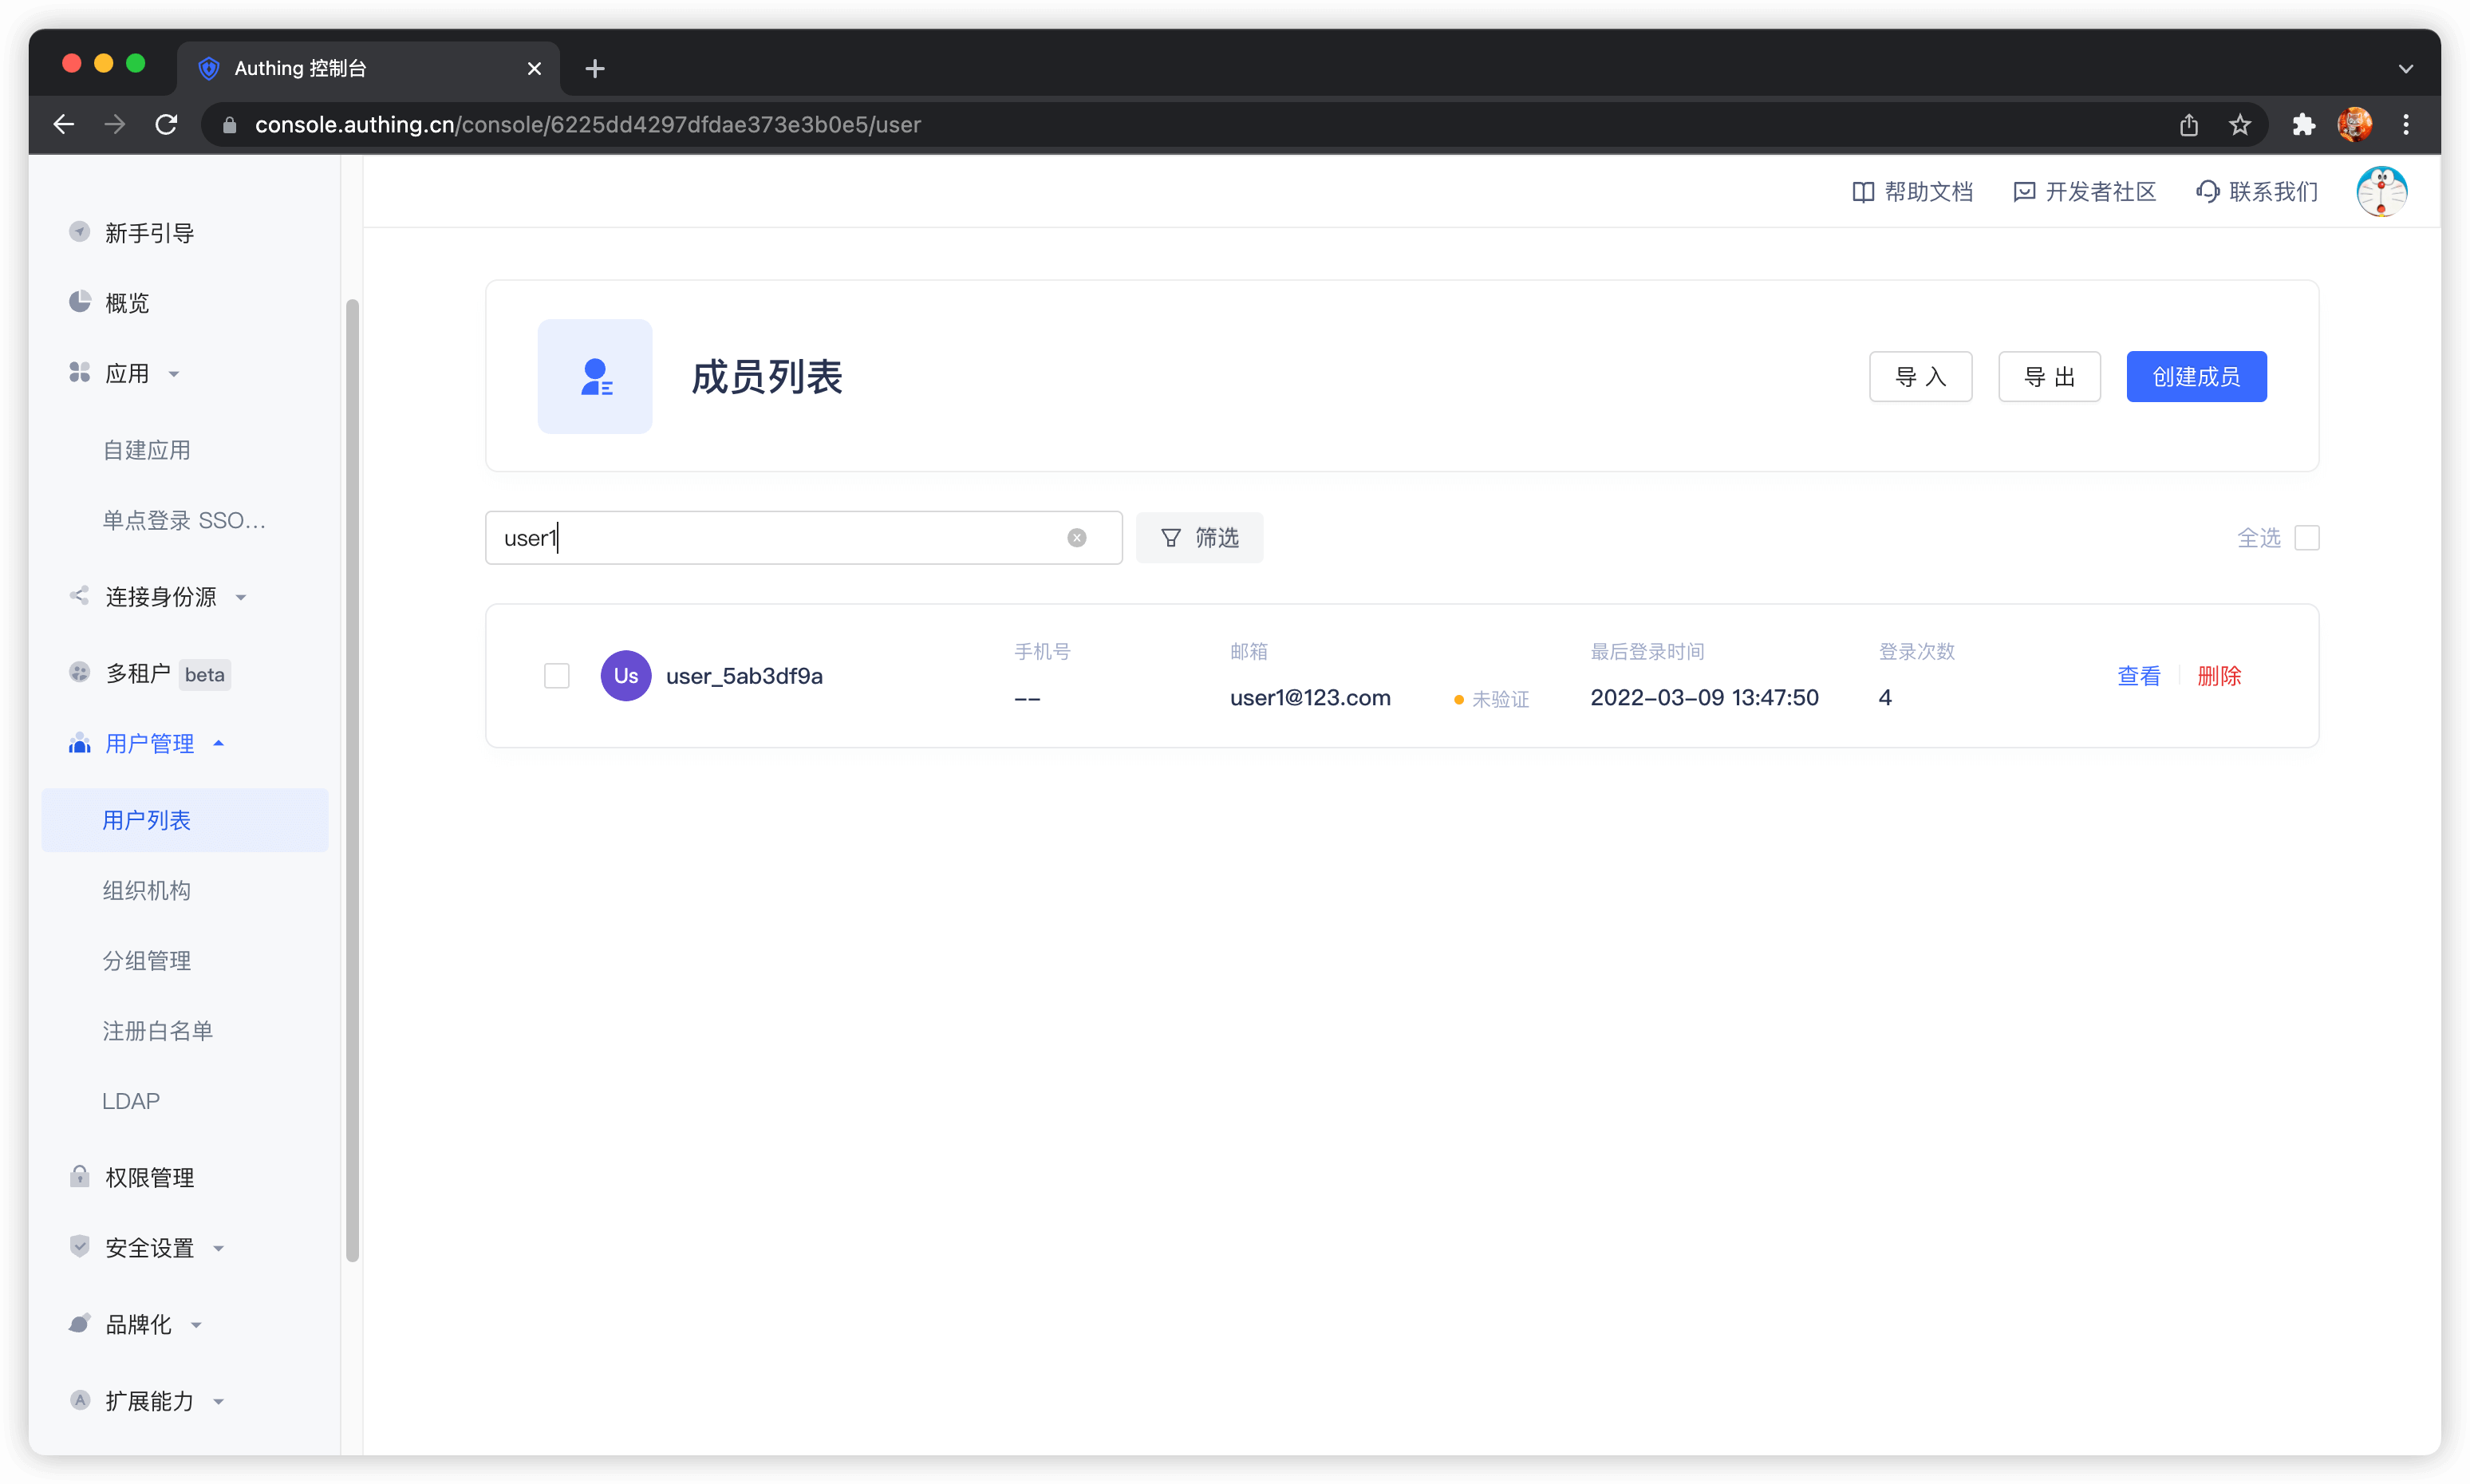This screenshot has width=2470, height=1484.
Task: Collapse the 用户管理 sidebar section
Action: click(149, 744)
